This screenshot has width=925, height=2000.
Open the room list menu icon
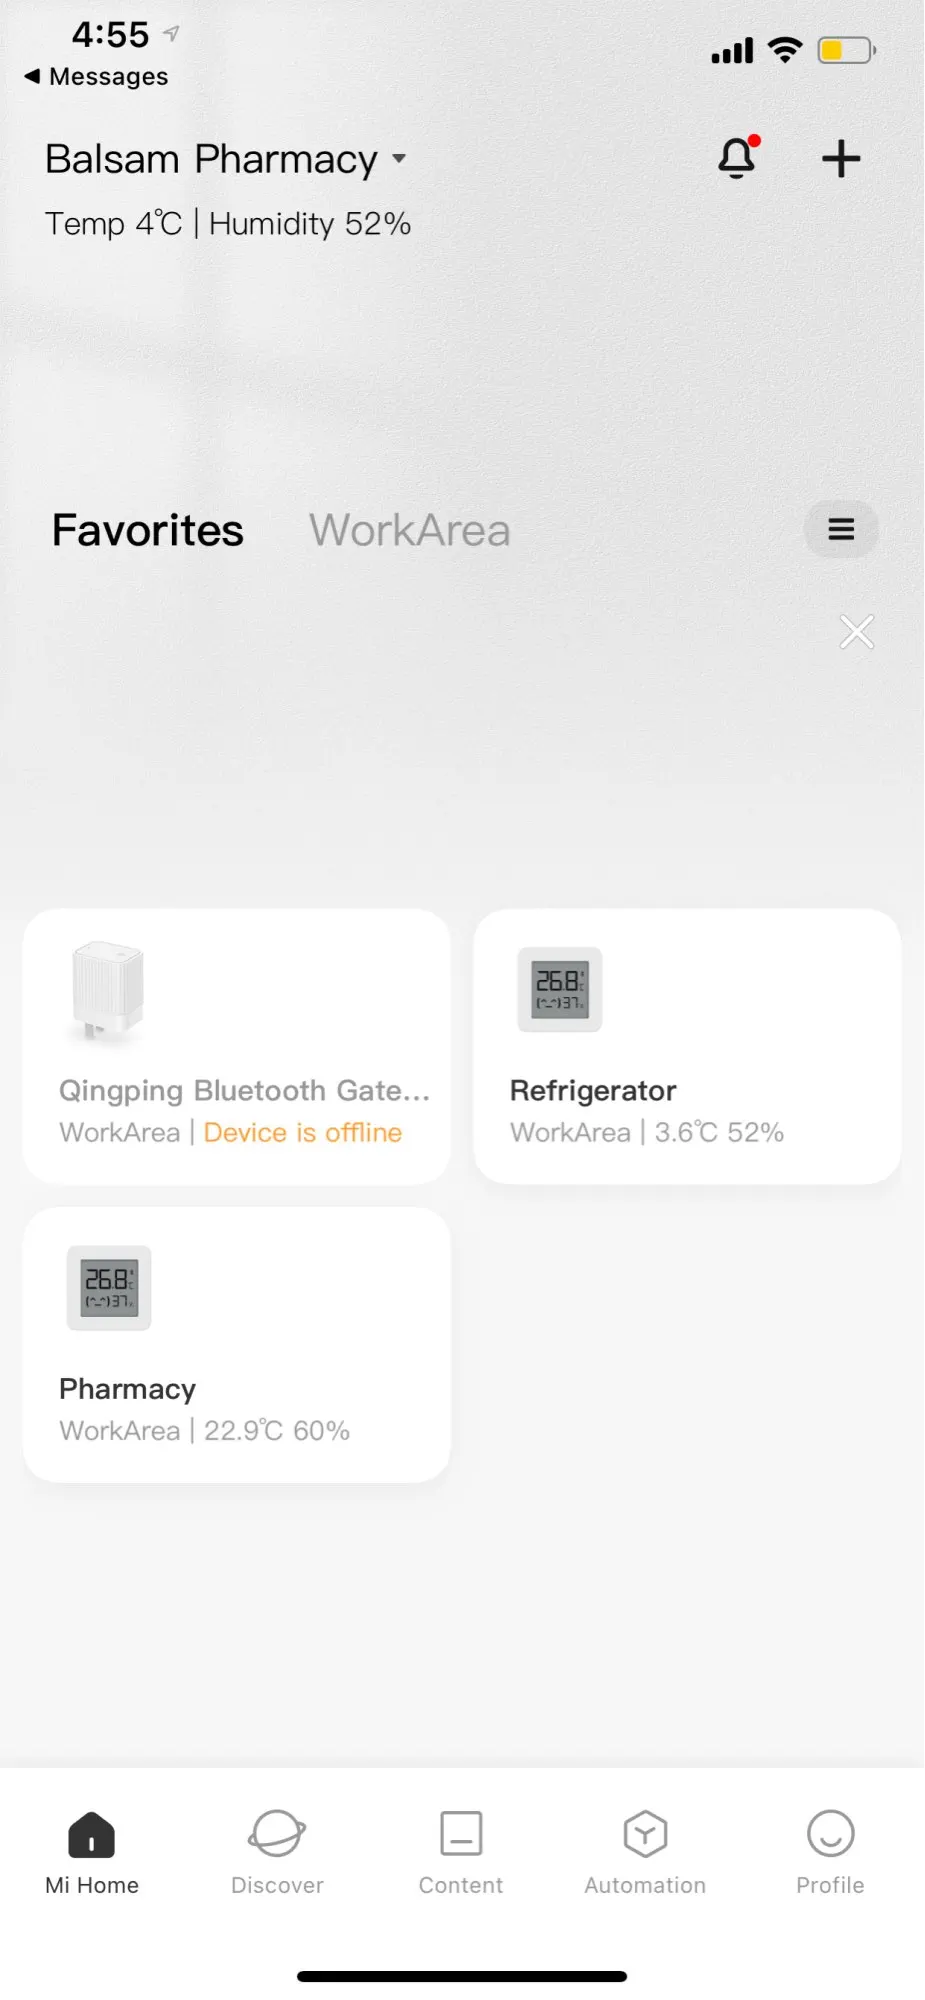[x=841, y=529]
